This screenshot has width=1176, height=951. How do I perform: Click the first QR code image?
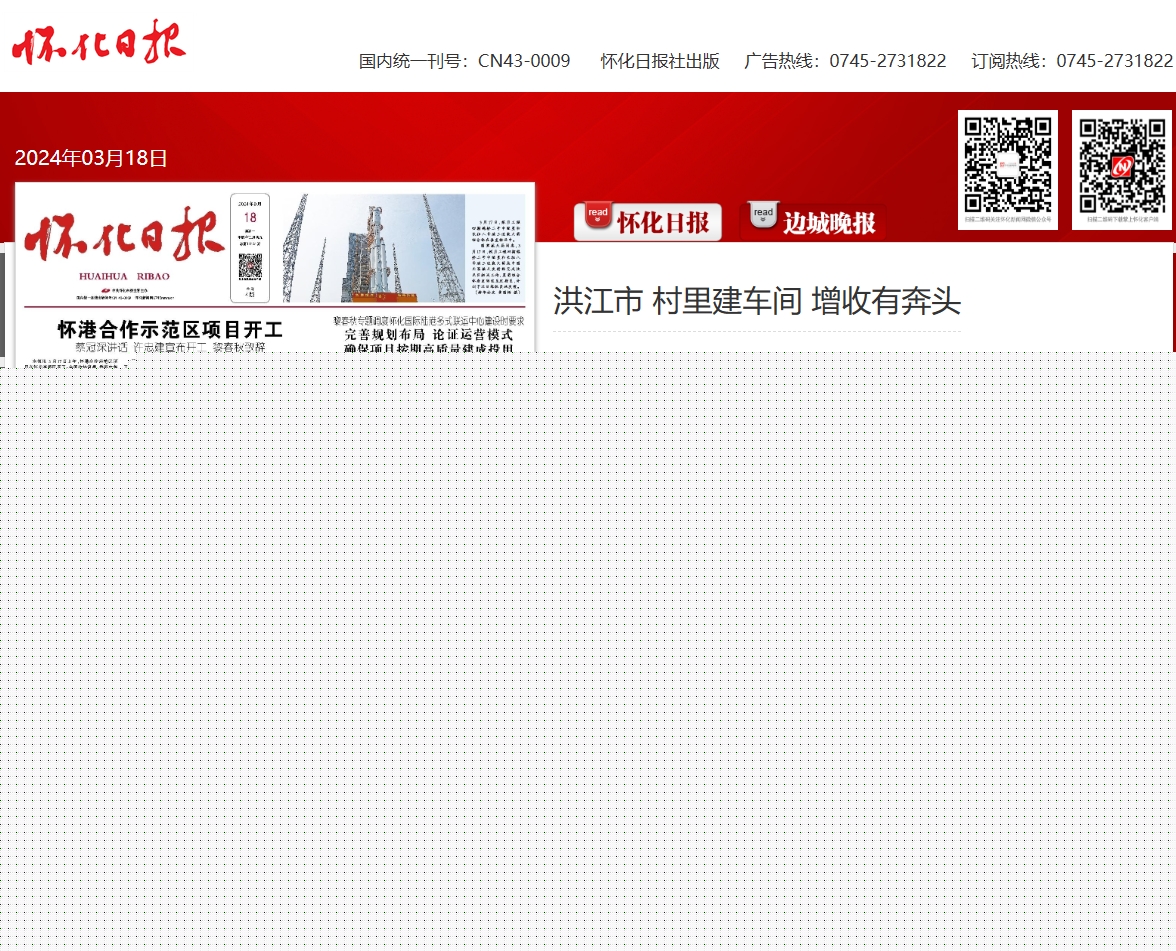(x=1007, y=170)
